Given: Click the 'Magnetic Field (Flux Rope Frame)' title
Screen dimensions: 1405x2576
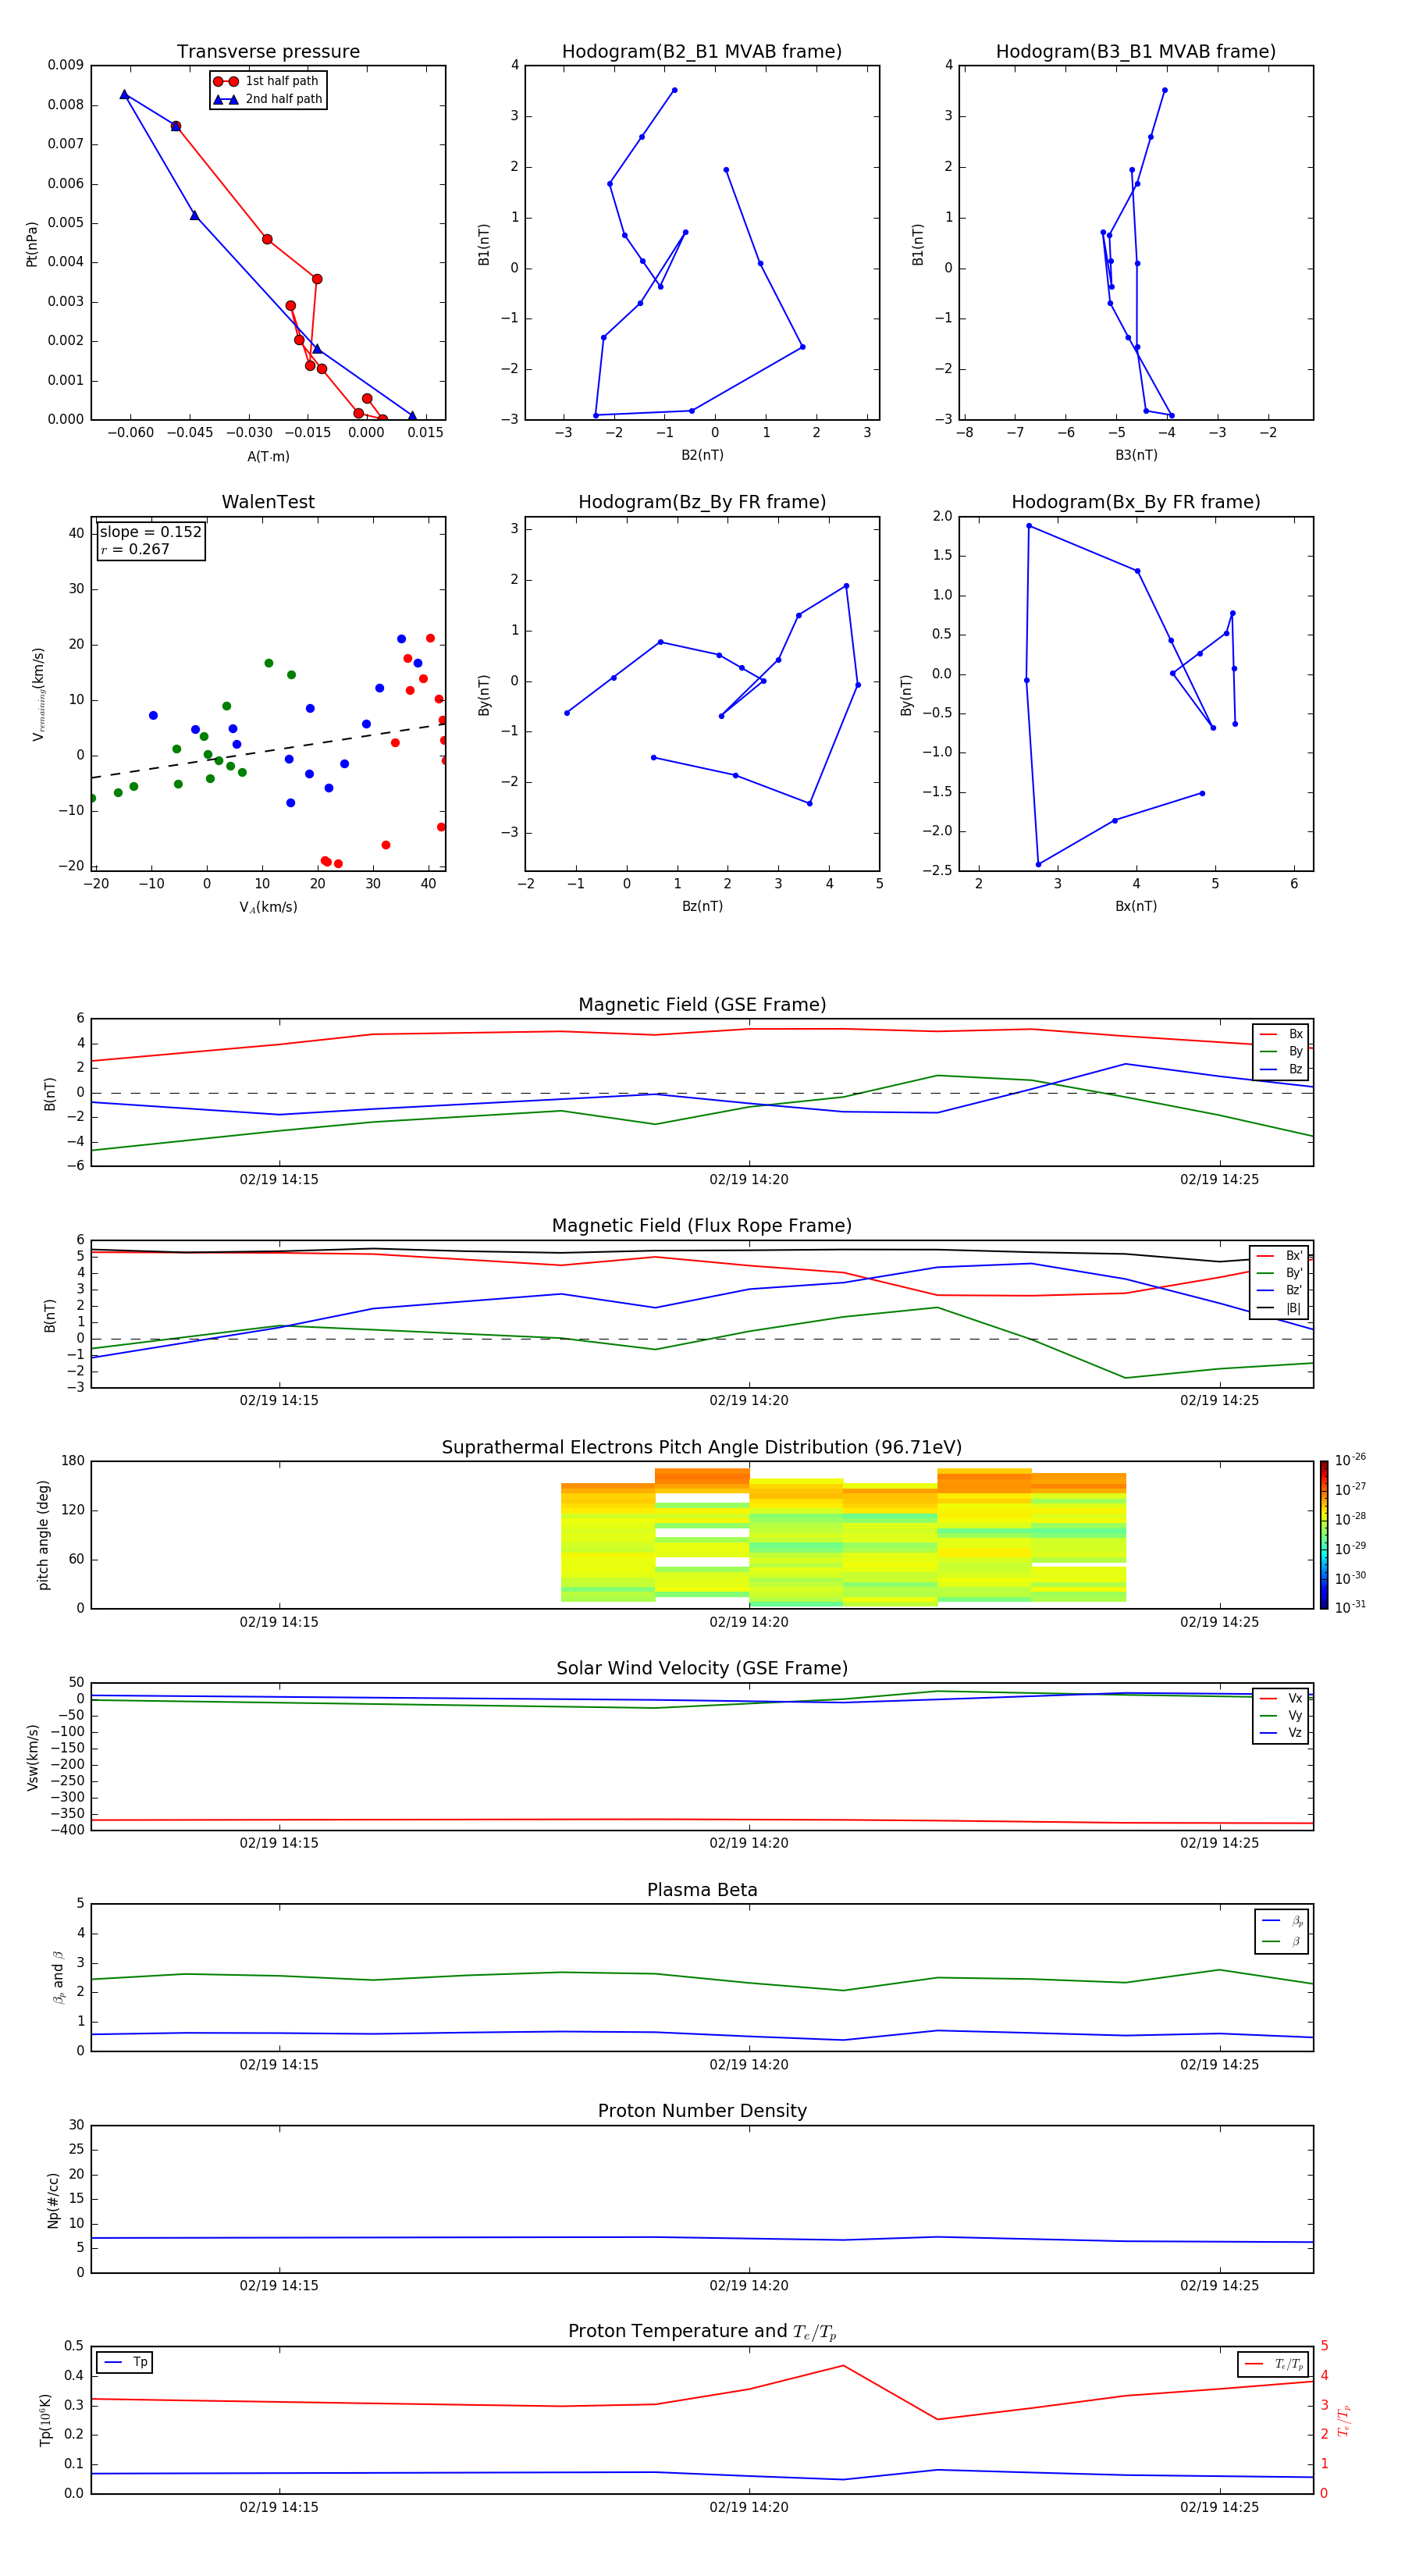Looking at the screenshot, I should point(702,1226).
